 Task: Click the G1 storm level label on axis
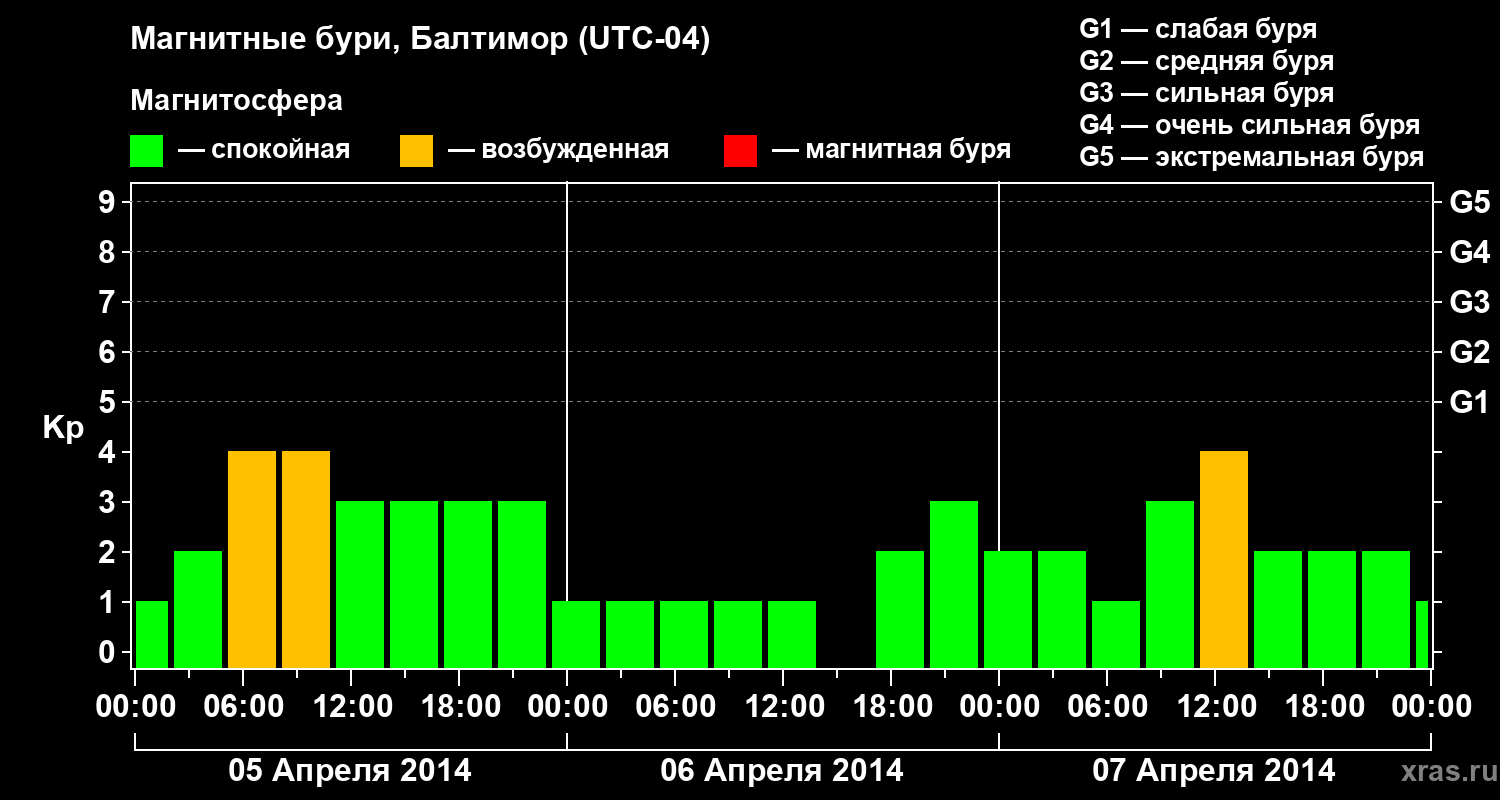pyautogui.click(x=1469, y=402)
